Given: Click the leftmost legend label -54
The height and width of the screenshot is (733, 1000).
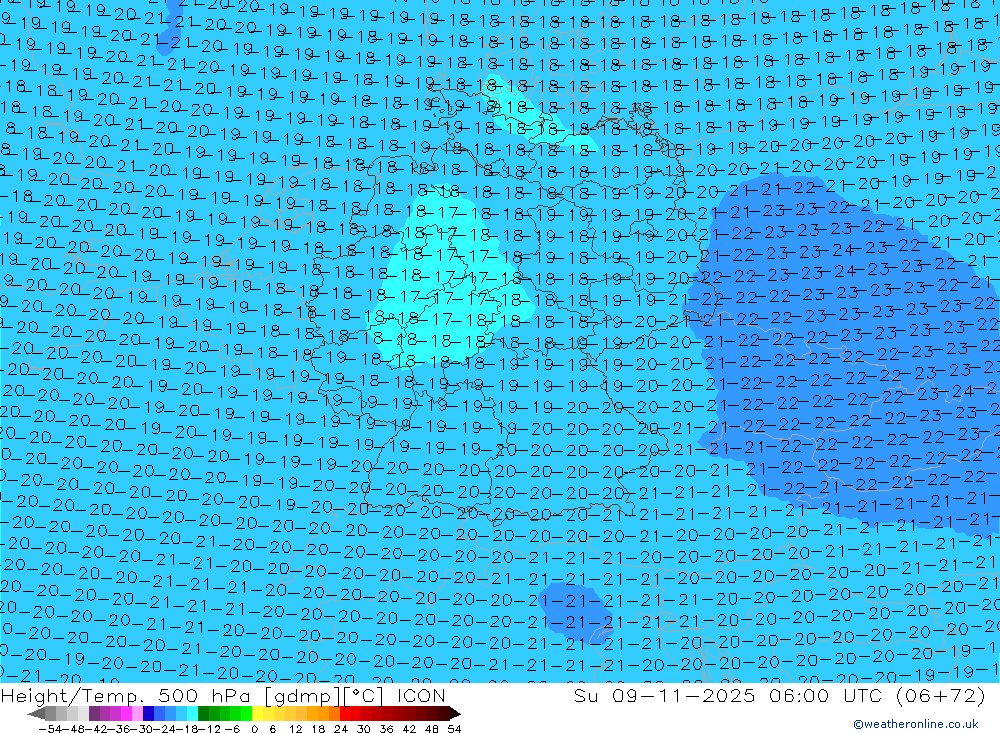Looking at the screenshot, I should 50,729.
